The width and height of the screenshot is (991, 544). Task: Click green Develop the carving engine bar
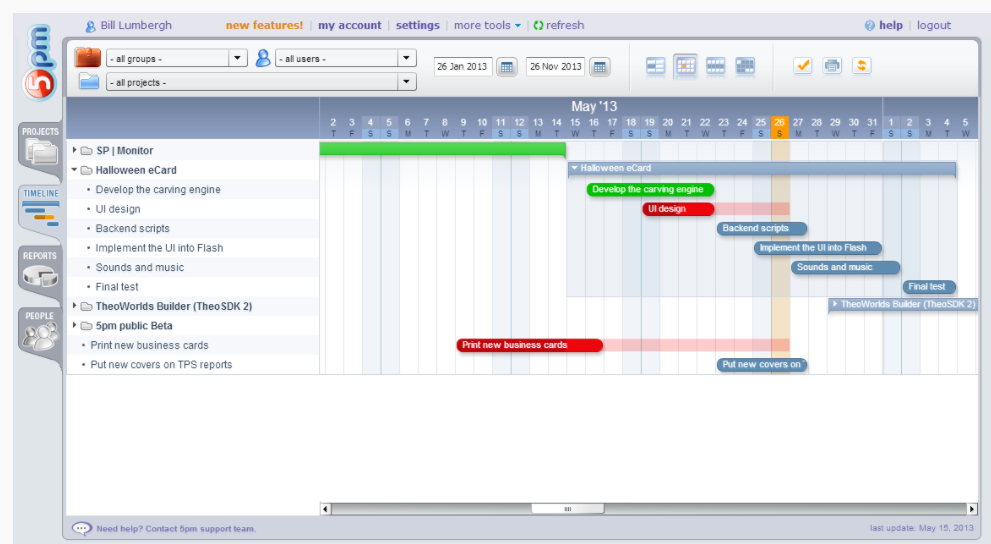click(650, 190)
